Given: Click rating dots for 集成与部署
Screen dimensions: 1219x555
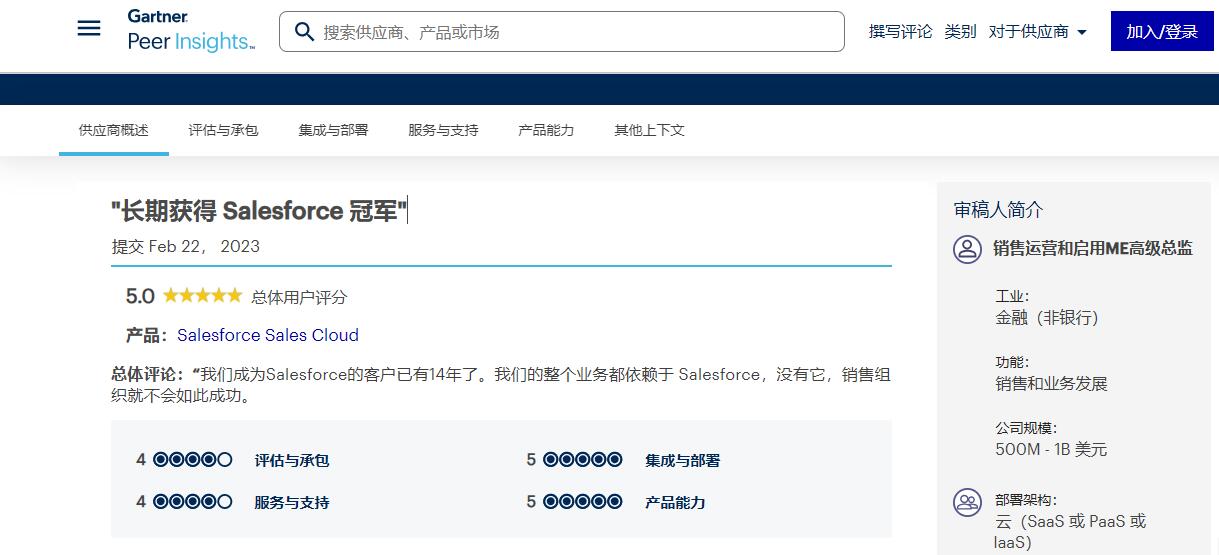Looking at the screenshot, I should tap(583, 460).
